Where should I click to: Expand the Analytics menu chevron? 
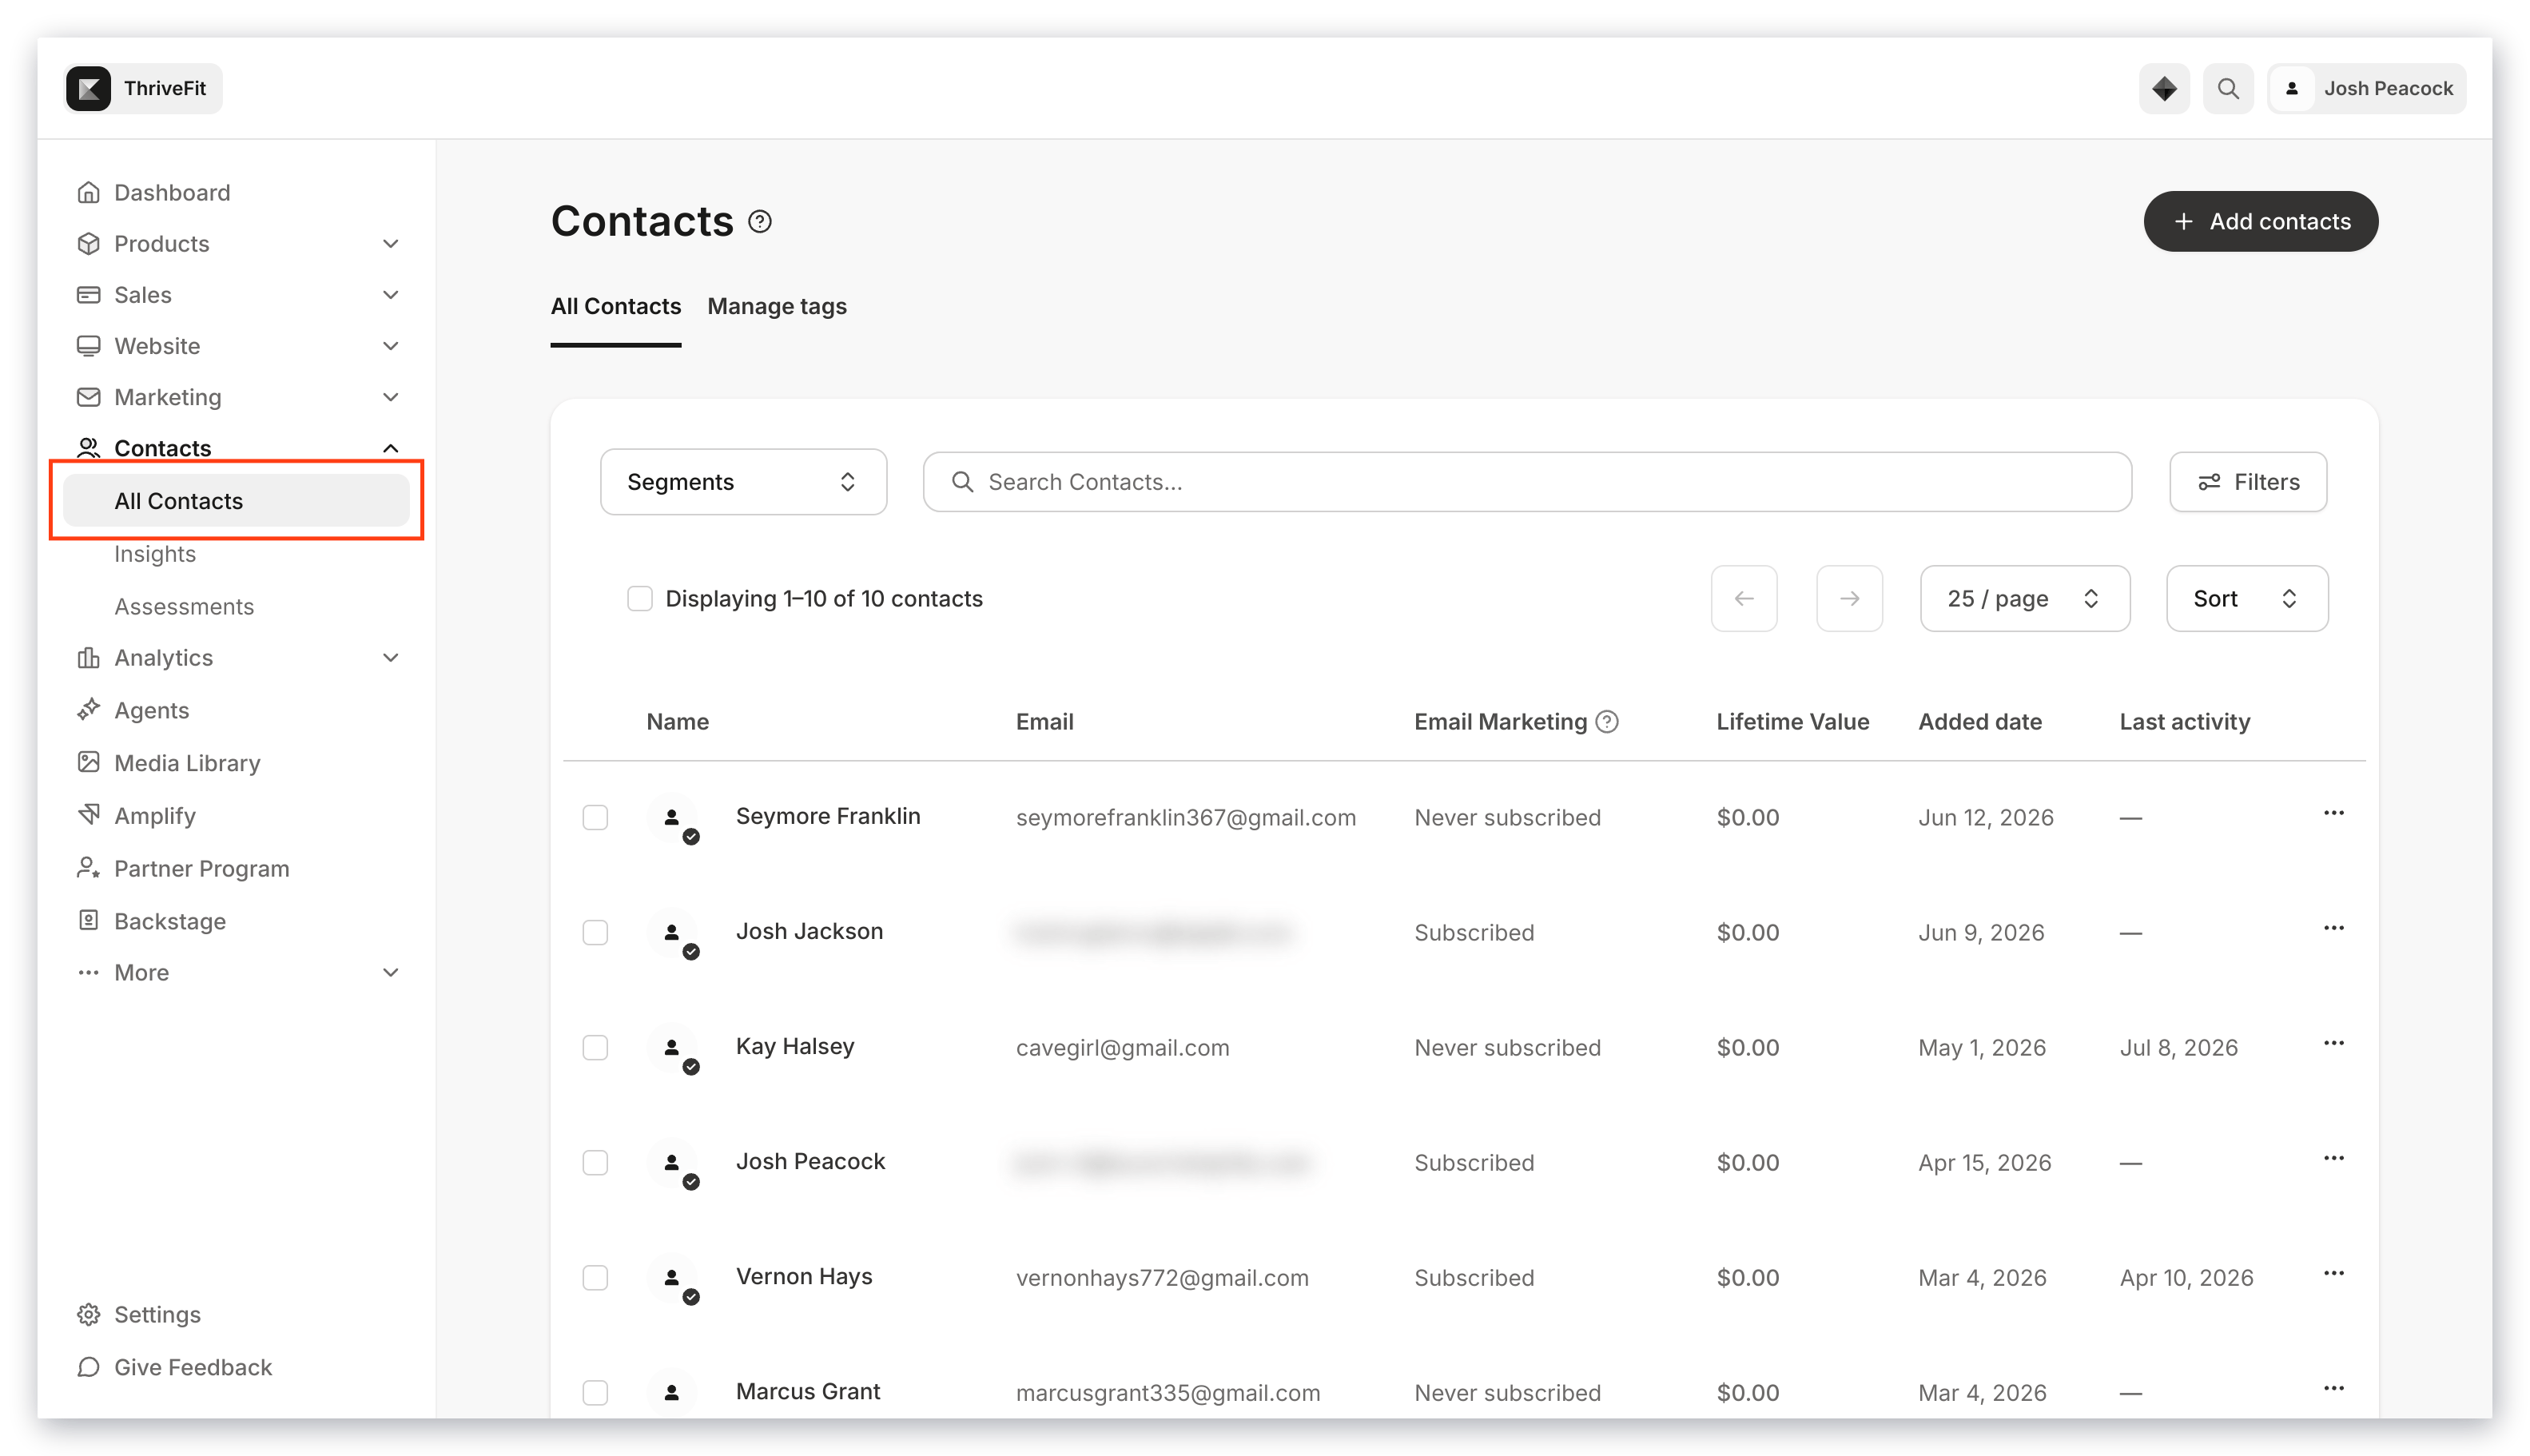(x=391, y=658)
